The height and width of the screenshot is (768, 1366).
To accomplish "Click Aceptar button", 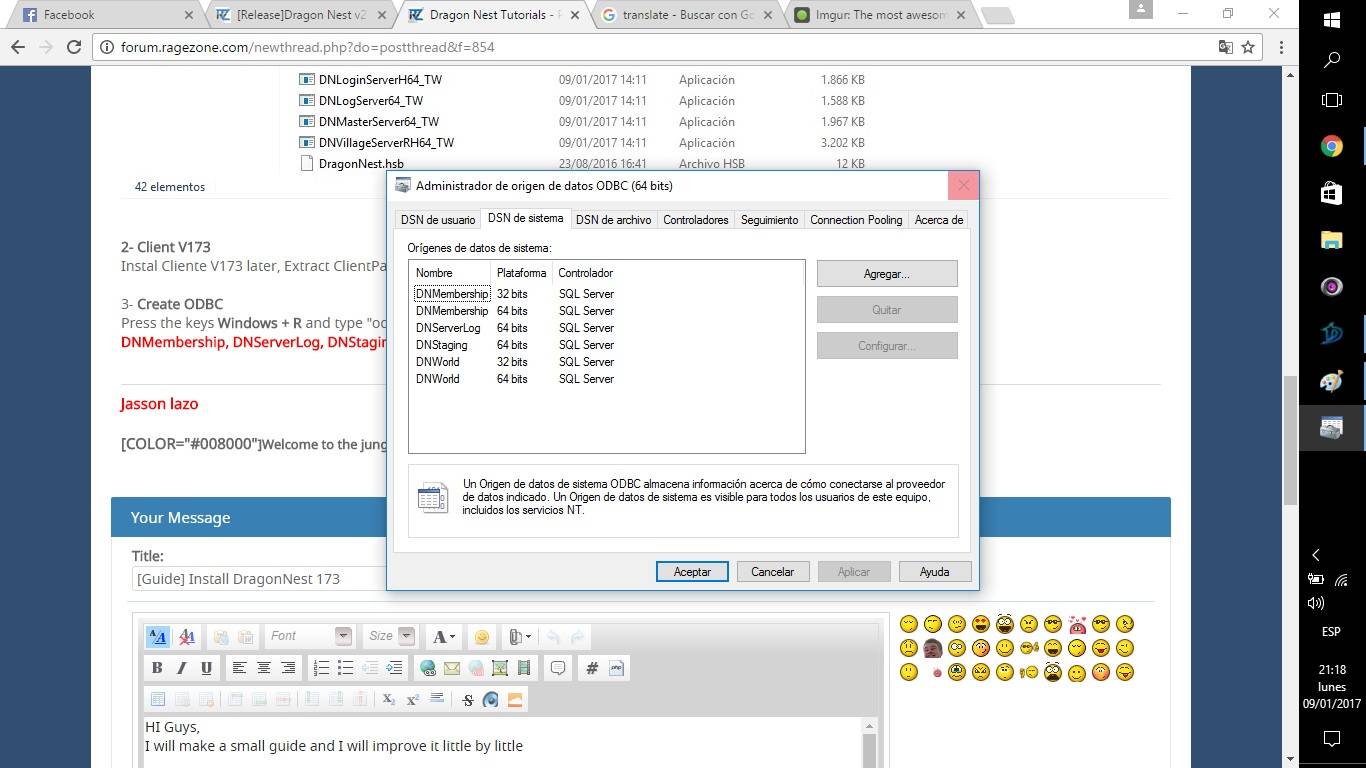I will (x=692, y=572).
